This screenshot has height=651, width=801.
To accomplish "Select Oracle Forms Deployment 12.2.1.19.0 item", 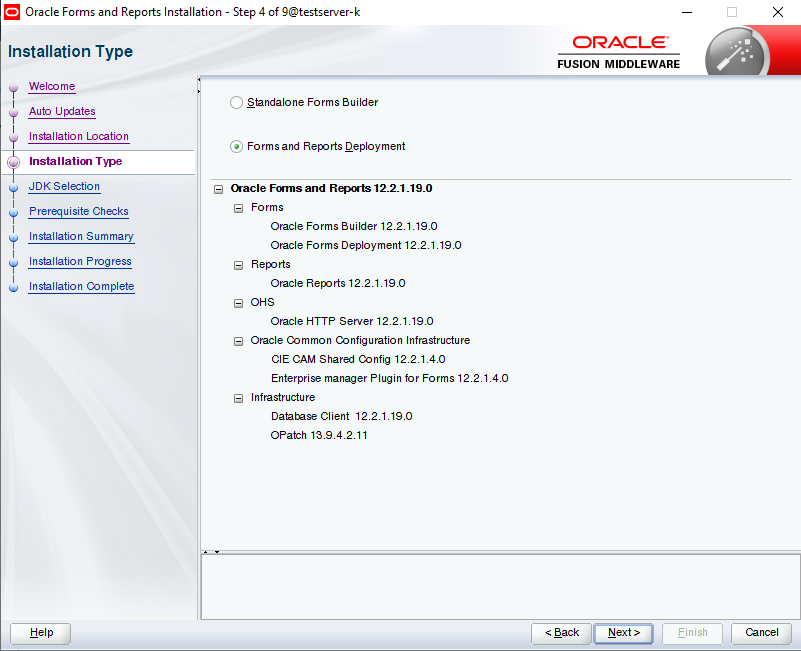I will click(x=366, y=246).
